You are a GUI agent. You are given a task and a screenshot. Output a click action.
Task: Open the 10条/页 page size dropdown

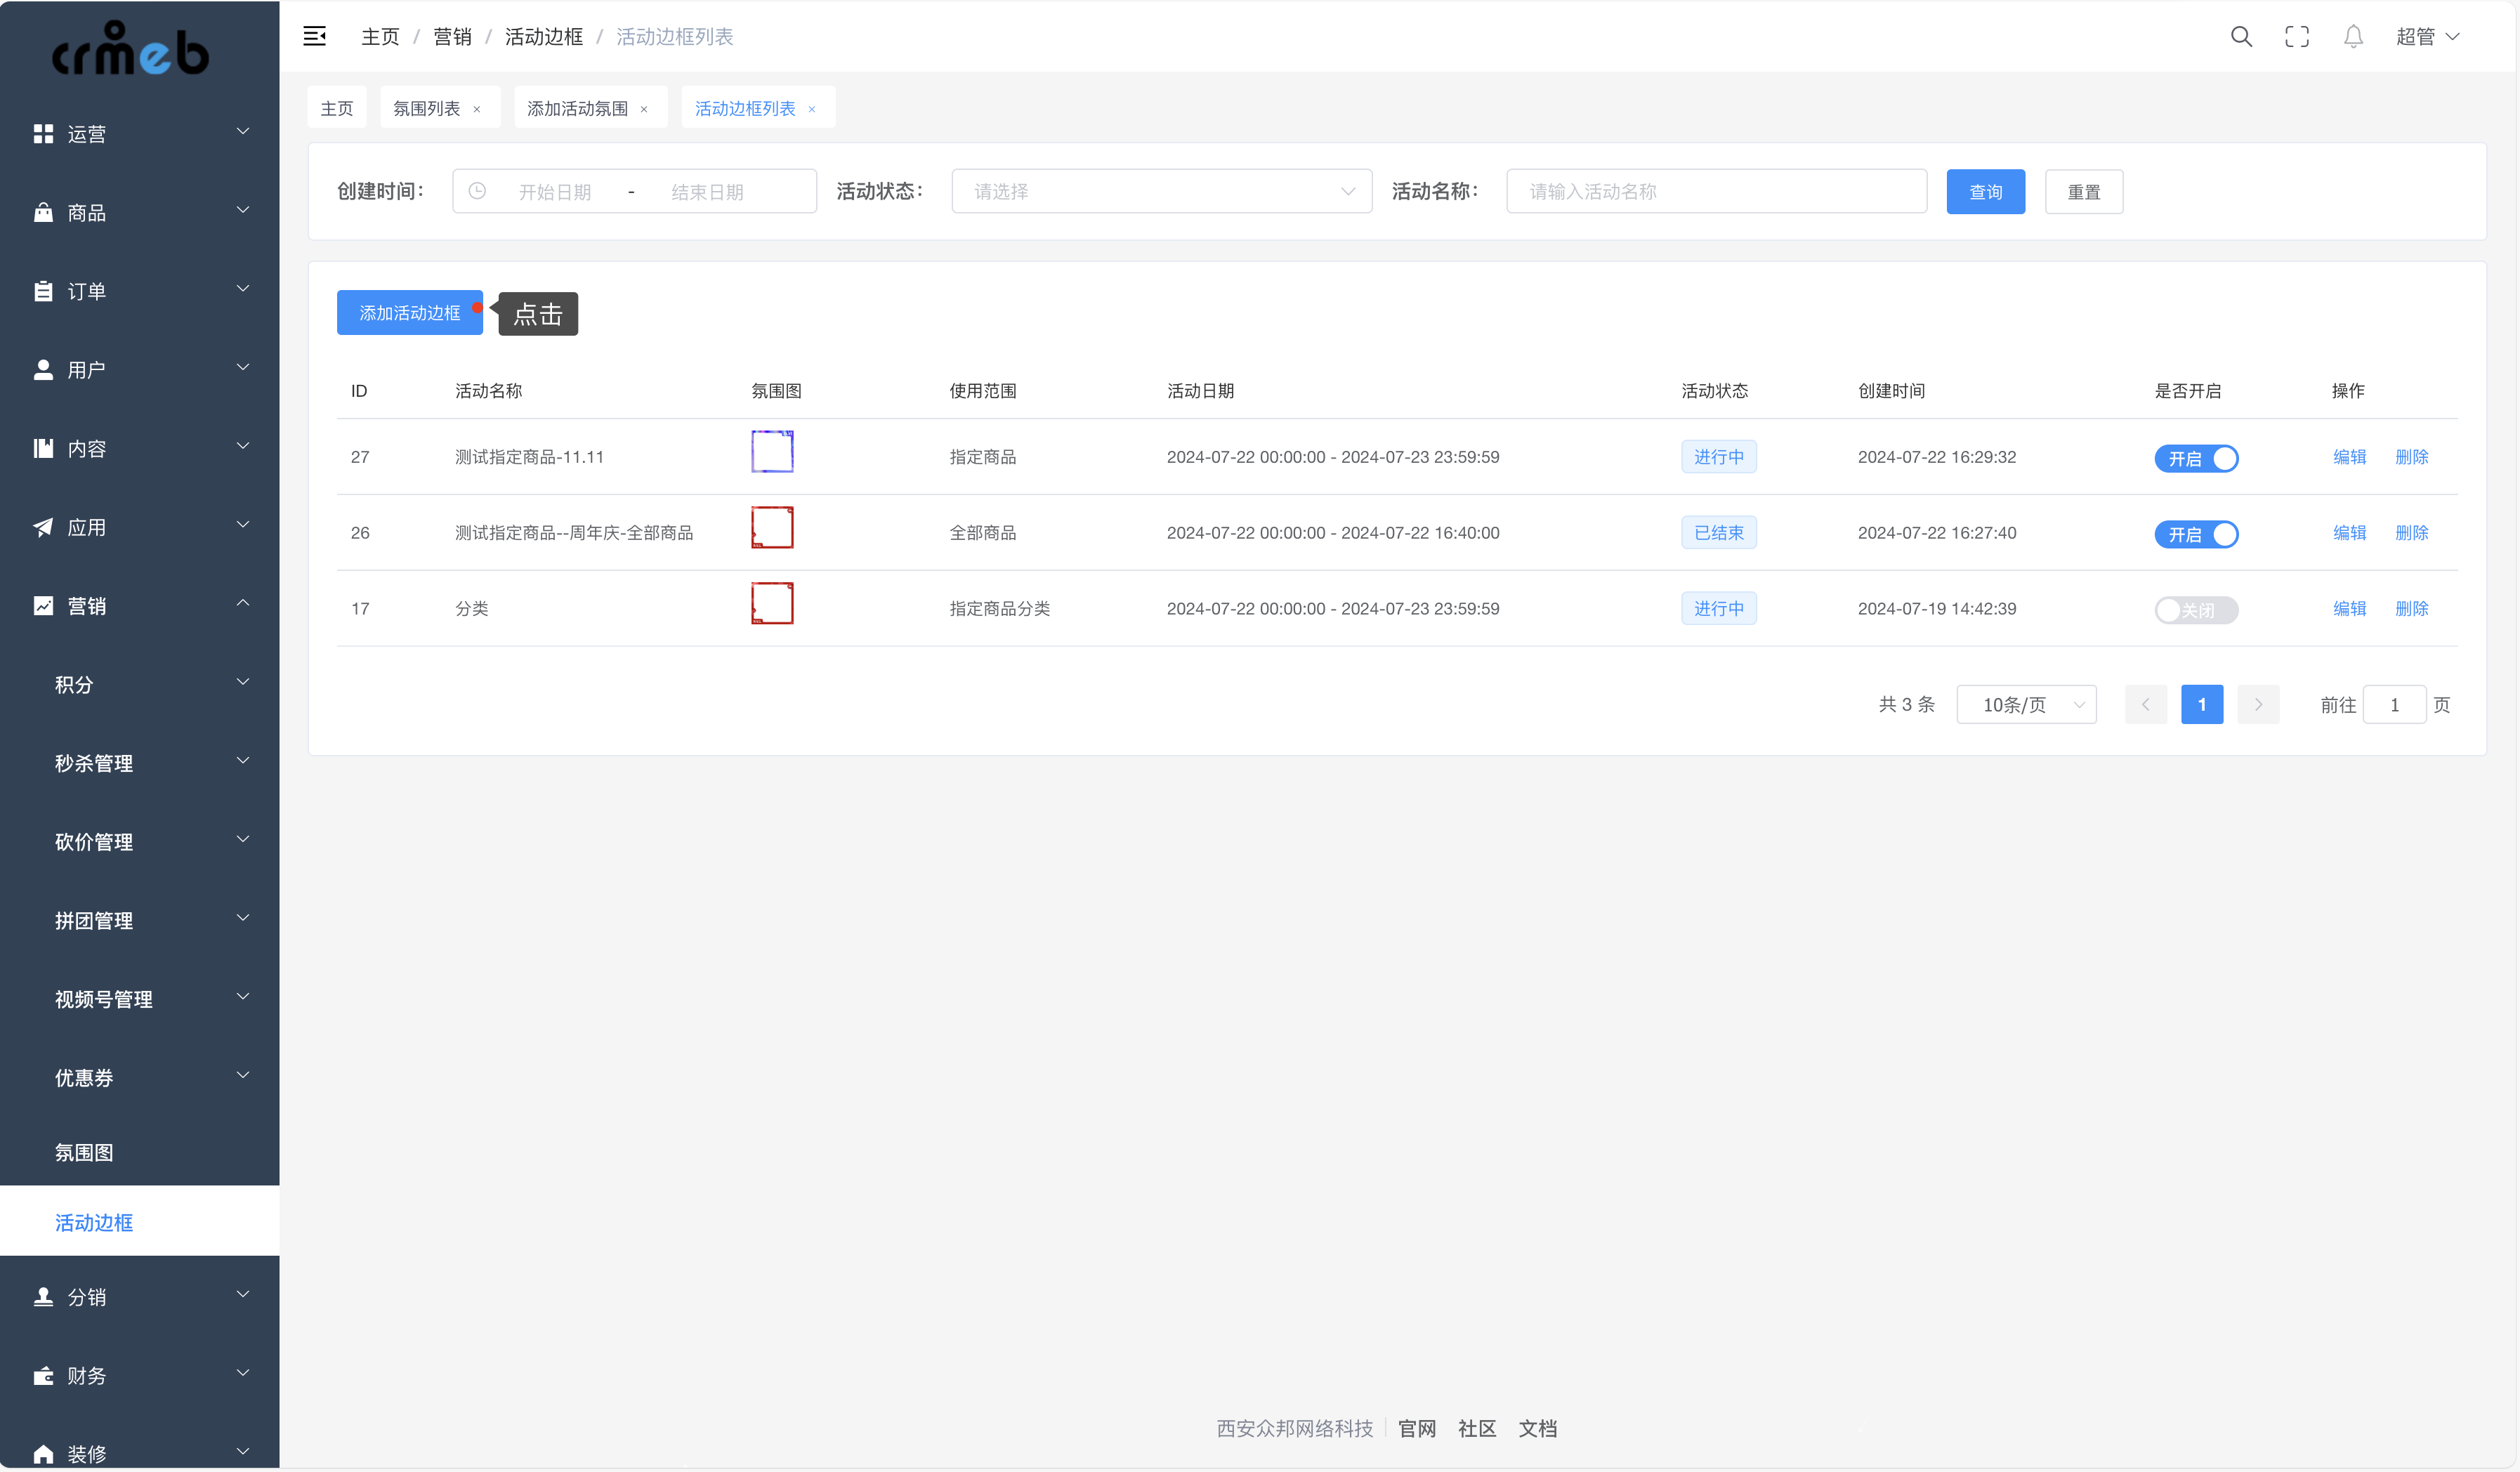(x=2026, y=704)
